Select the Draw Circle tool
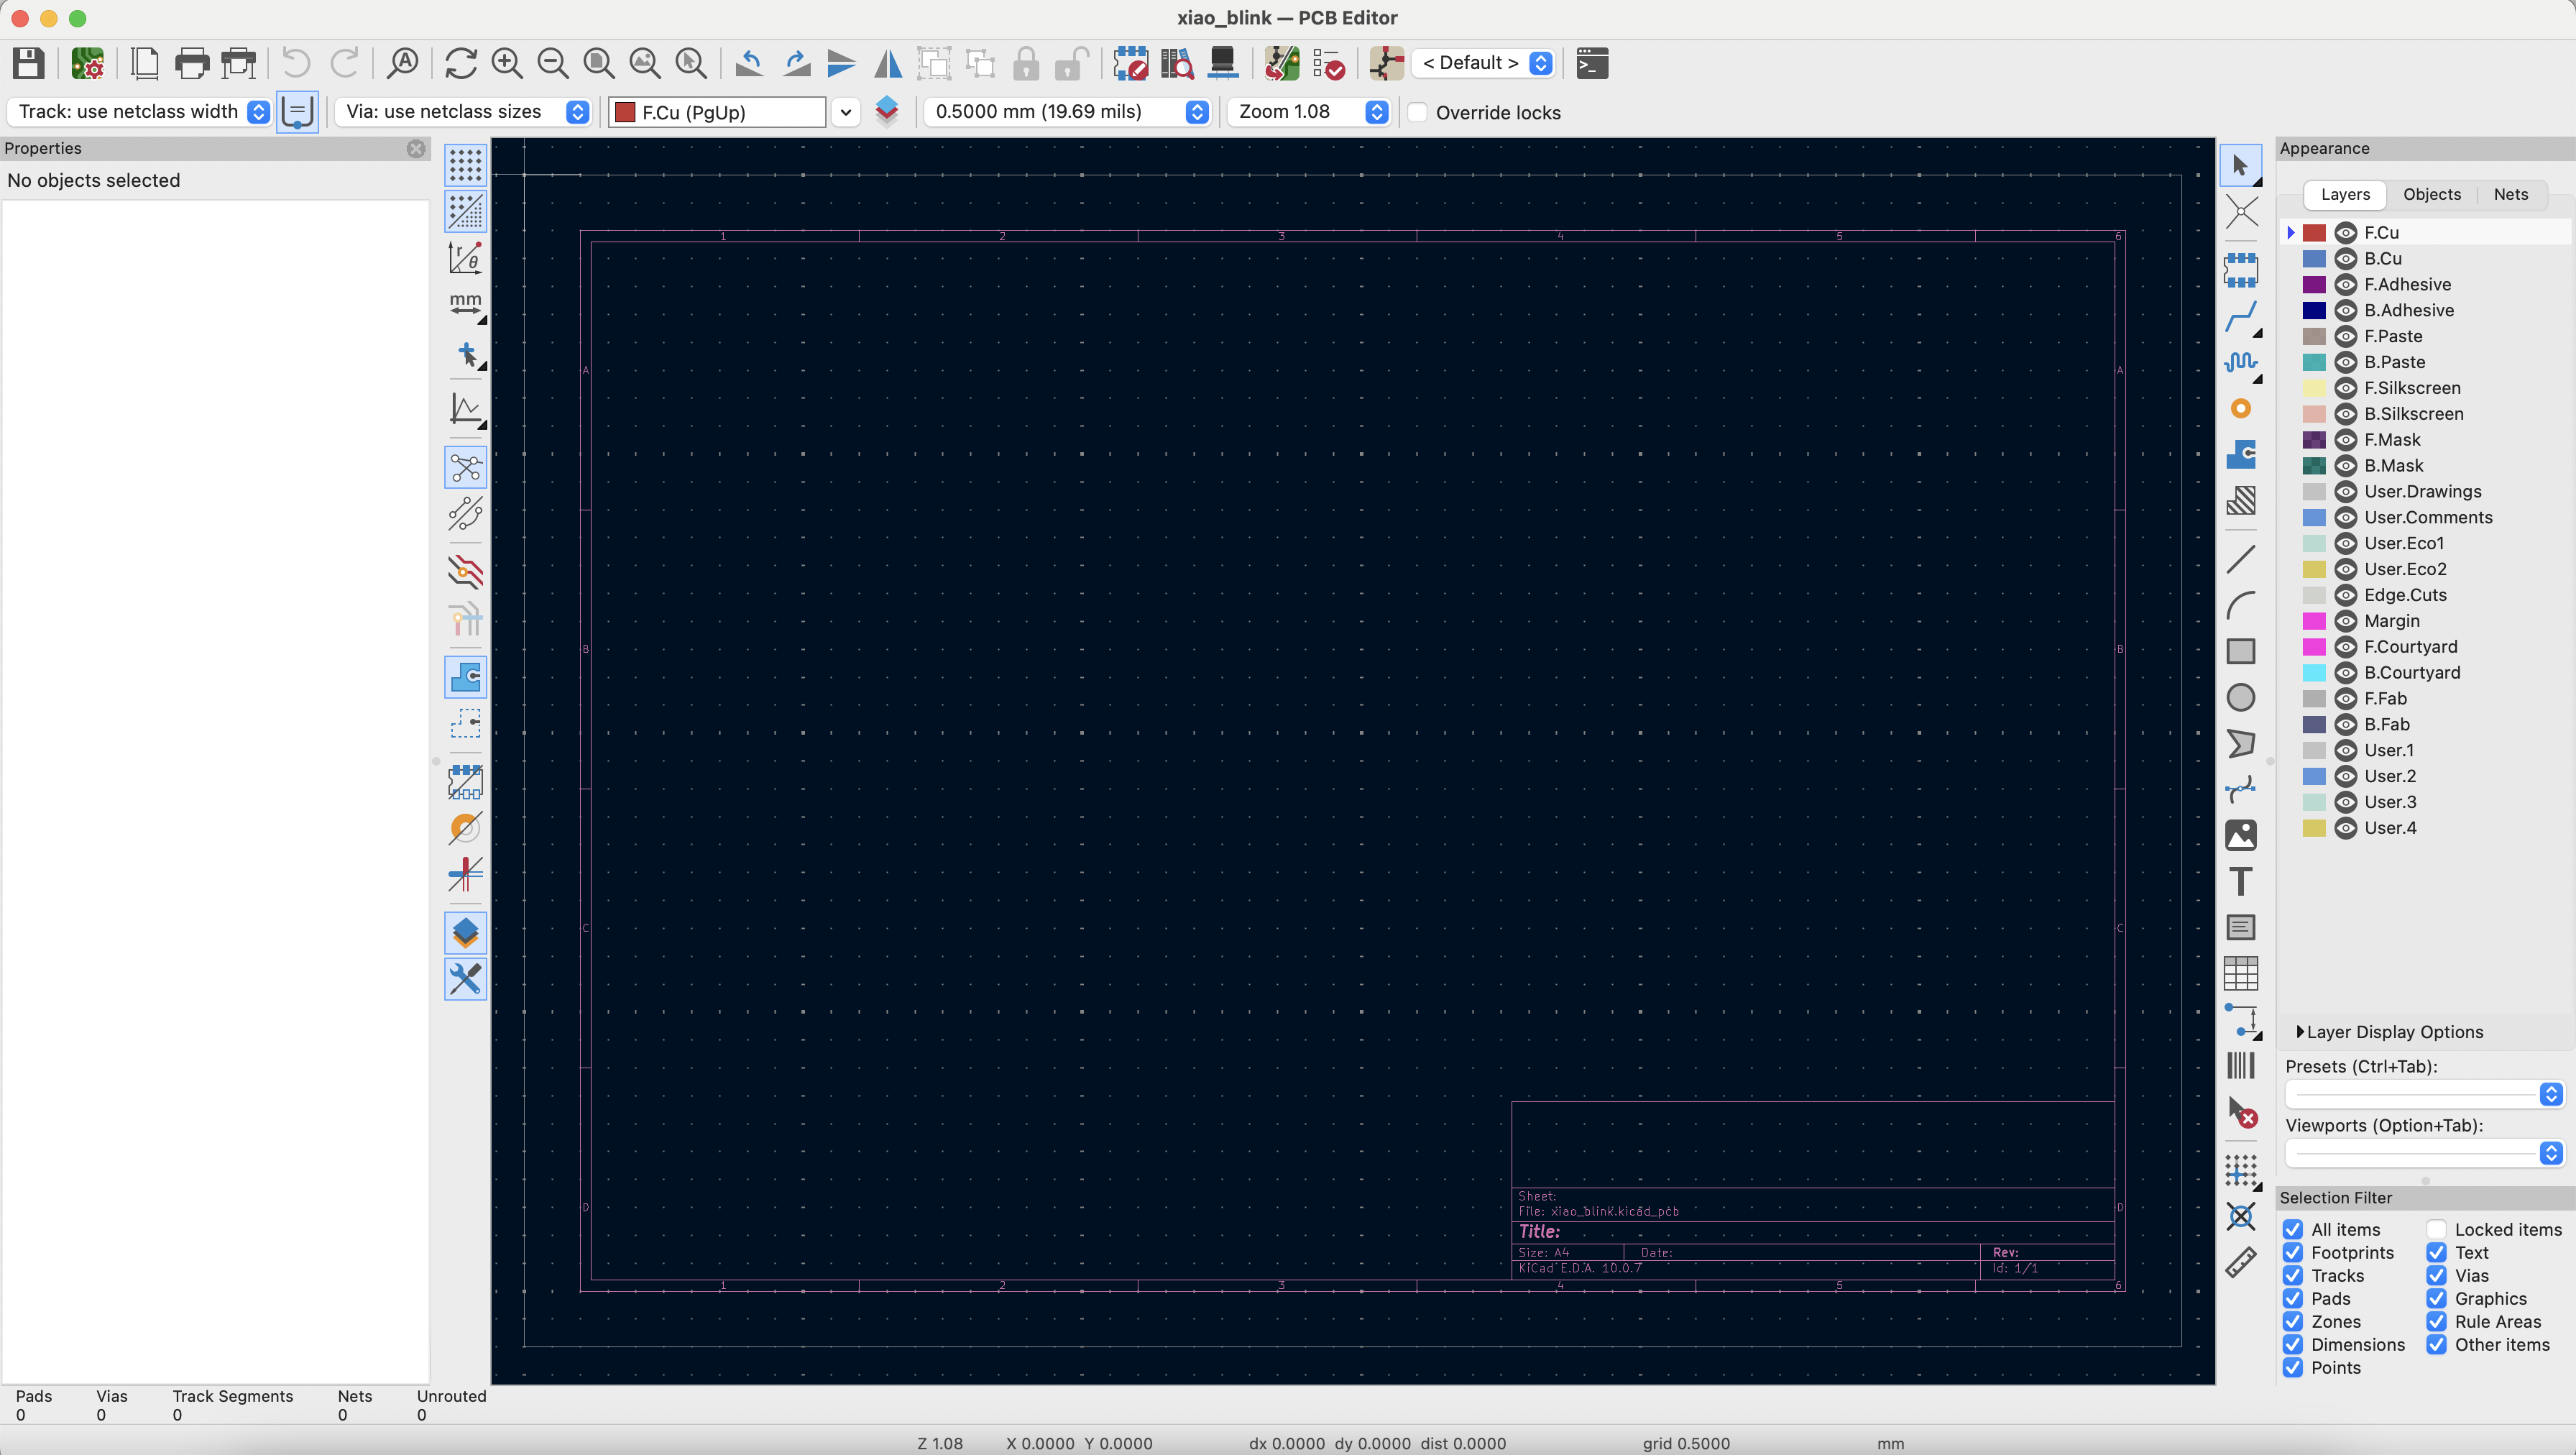 point(2241,697)
